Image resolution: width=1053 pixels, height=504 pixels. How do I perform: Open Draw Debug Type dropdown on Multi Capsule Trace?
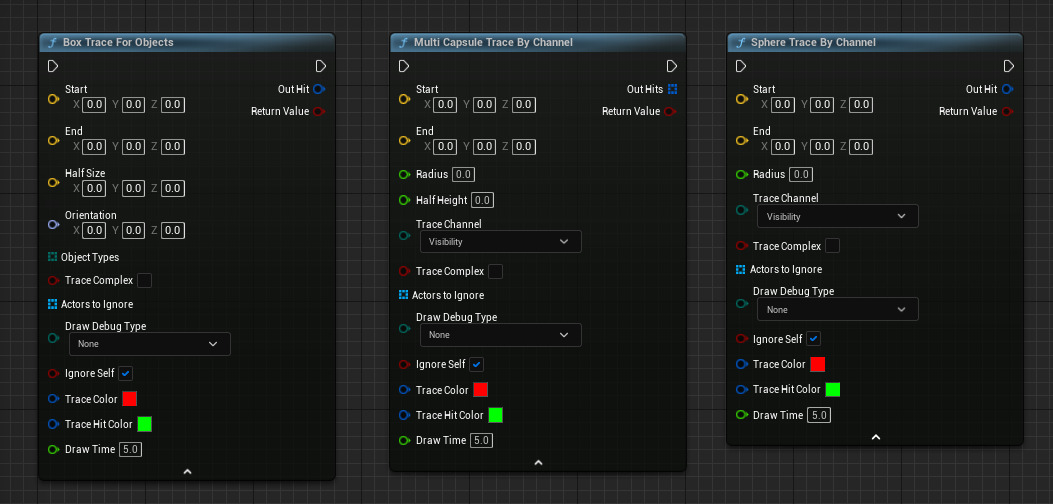501,335
